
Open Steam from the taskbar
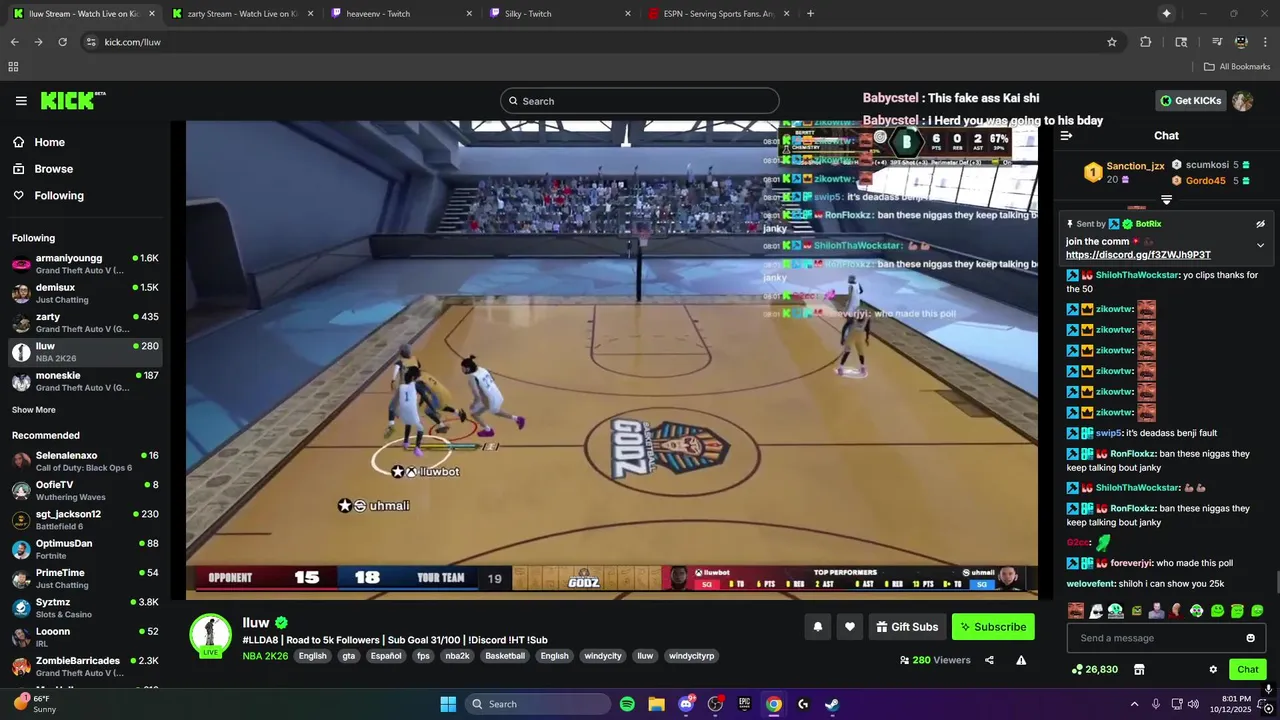(x=832, y=704)
